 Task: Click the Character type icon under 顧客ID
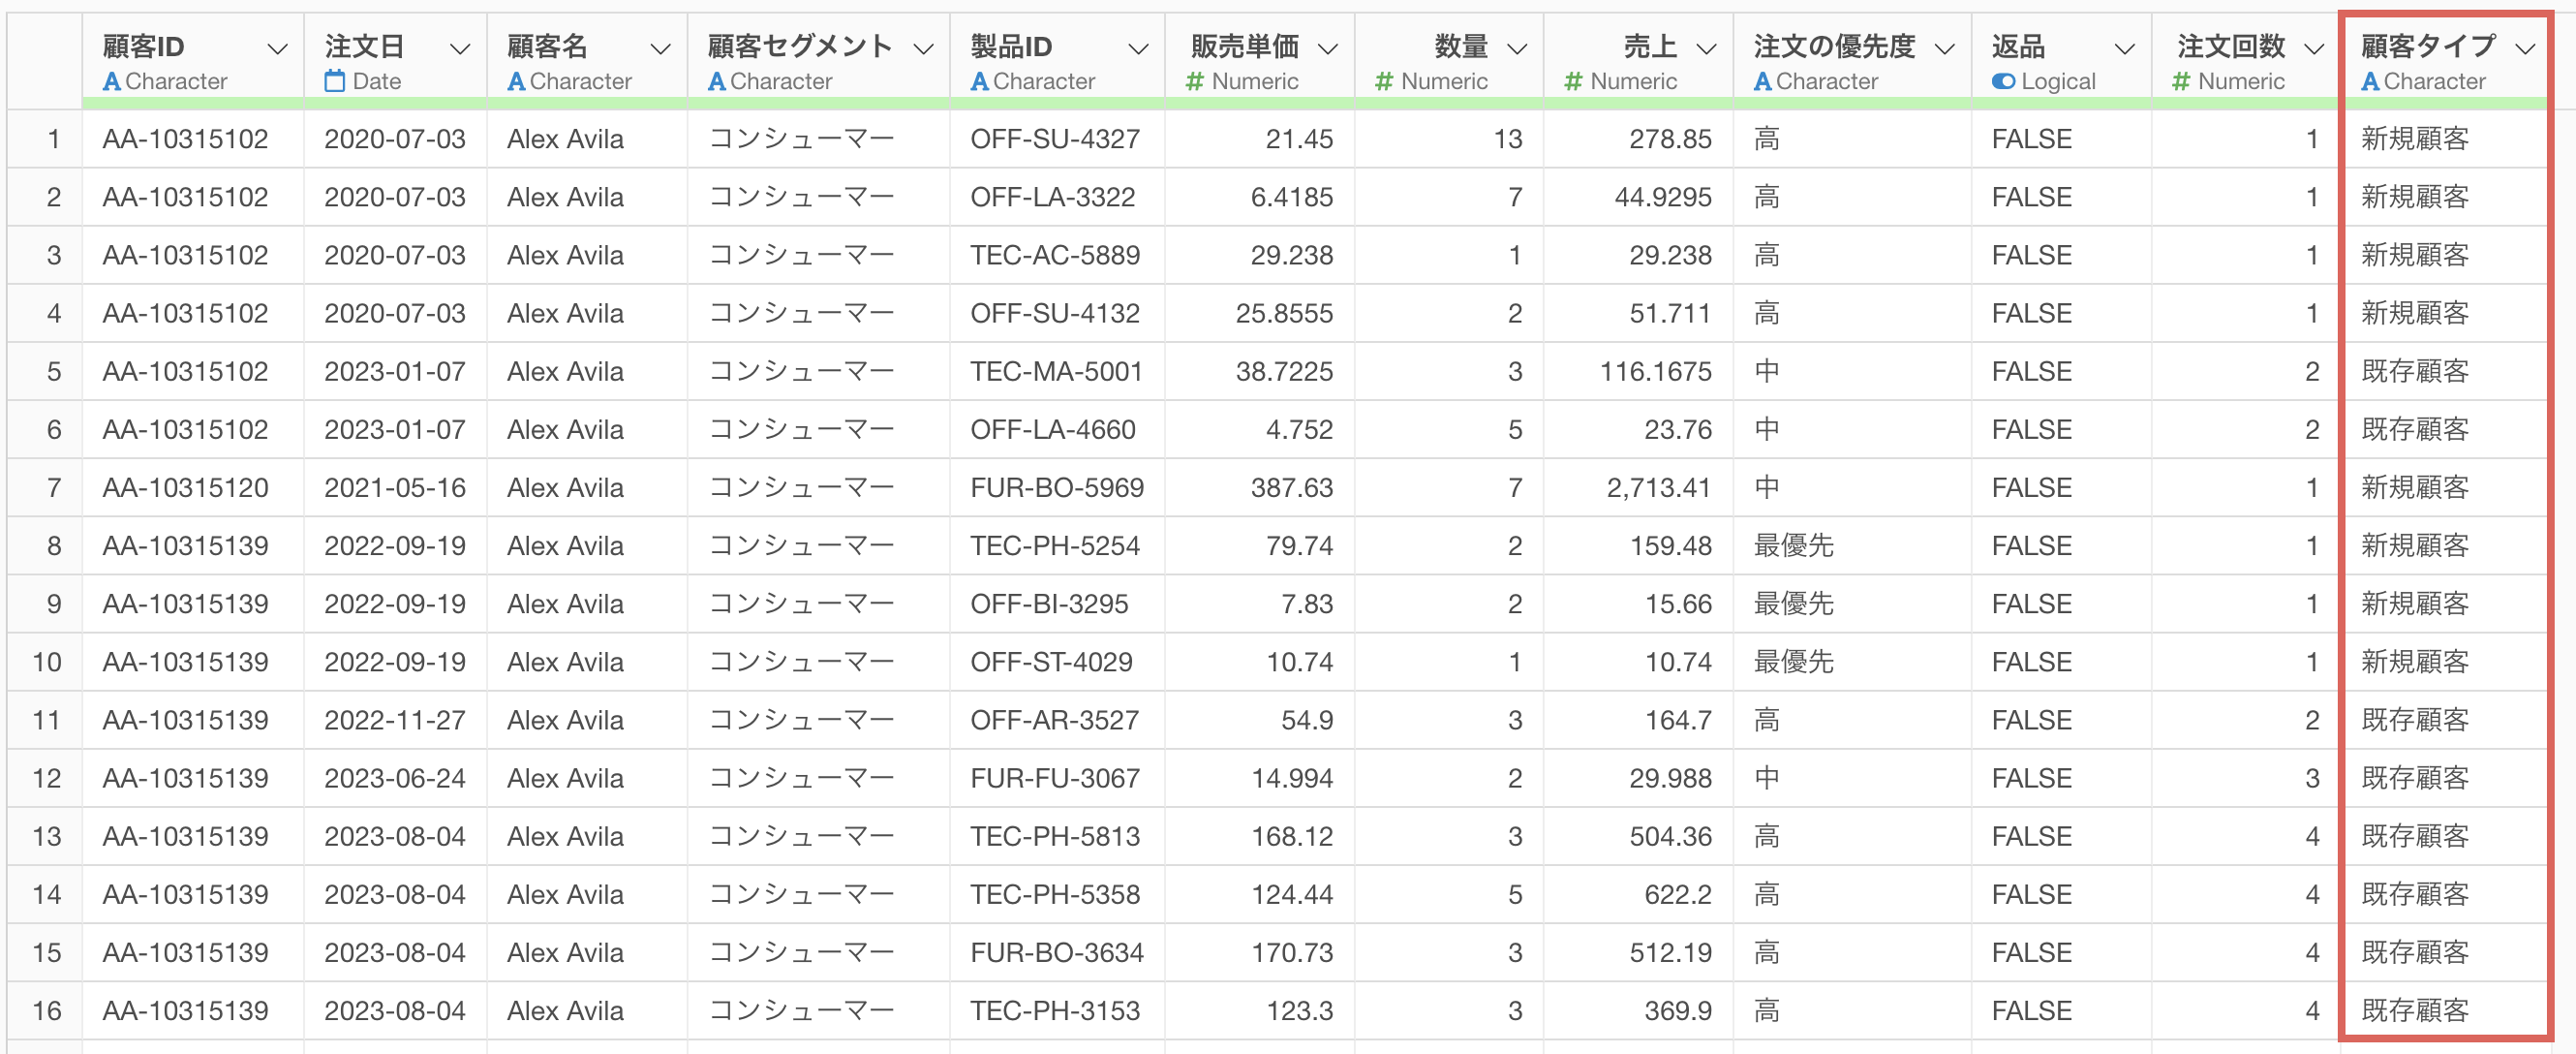[112, 82]
